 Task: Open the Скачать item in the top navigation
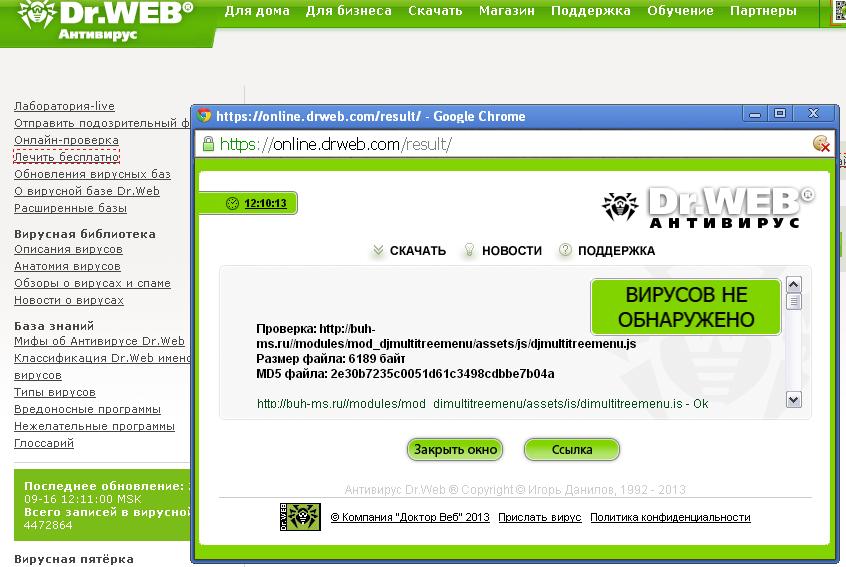coord(435,11)
